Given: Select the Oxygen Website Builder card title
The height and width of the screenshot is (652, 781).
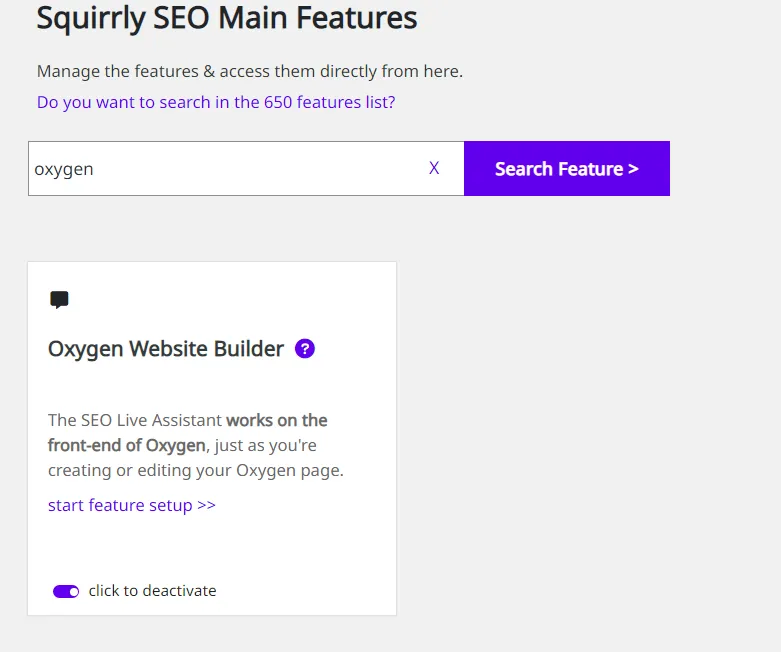Looking at the screenshot, I should click(166, 349).
